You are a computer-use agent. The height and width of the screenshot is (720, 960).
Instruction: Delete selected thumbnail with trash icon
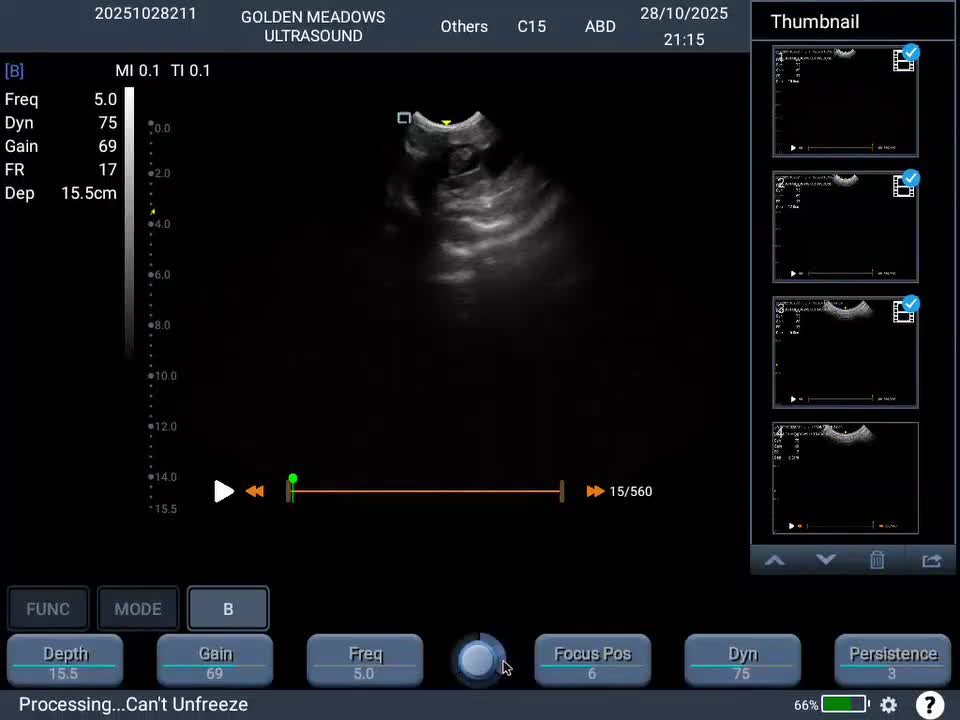click(877, 560)
